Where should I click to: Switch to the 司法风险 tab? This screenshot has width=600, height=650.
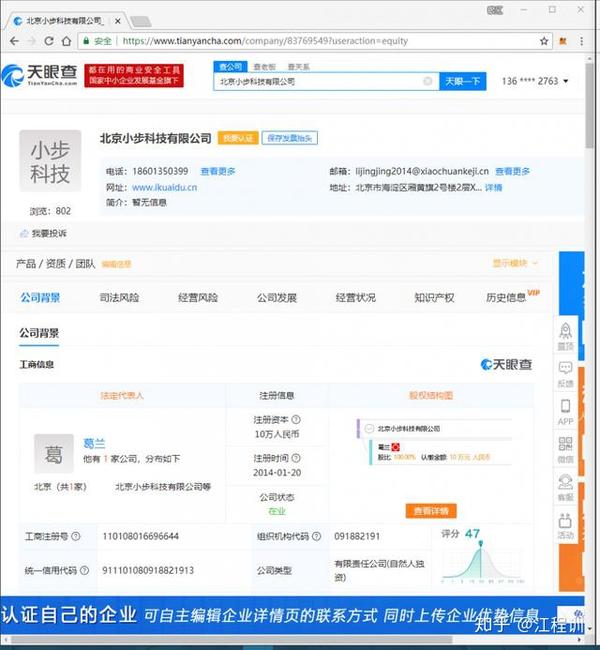tap(119, 298)
